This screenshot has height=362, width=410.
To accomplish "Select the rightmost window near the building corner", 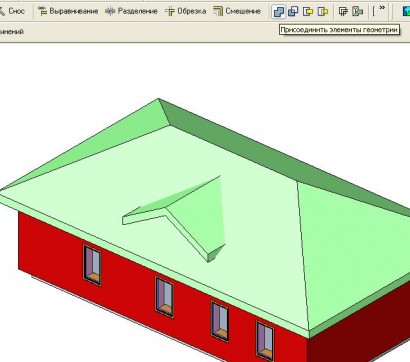I will point(265,341).
